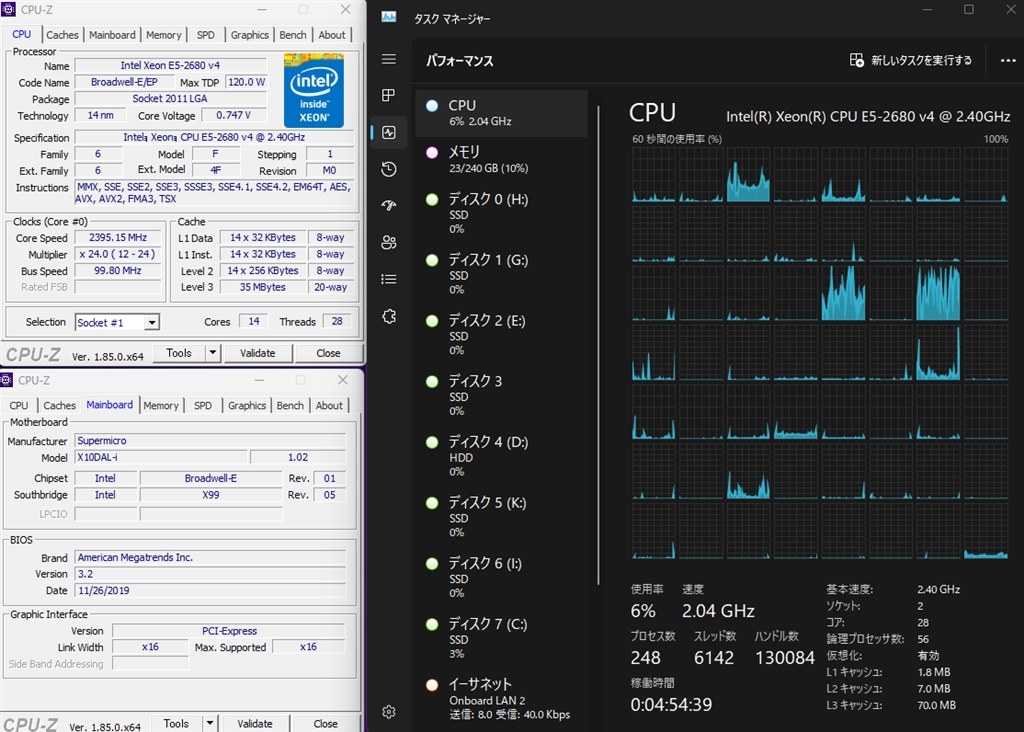1024x732 pixels.
Task: Open Startup apps icon in Task Manager
Action: [389, 206]
